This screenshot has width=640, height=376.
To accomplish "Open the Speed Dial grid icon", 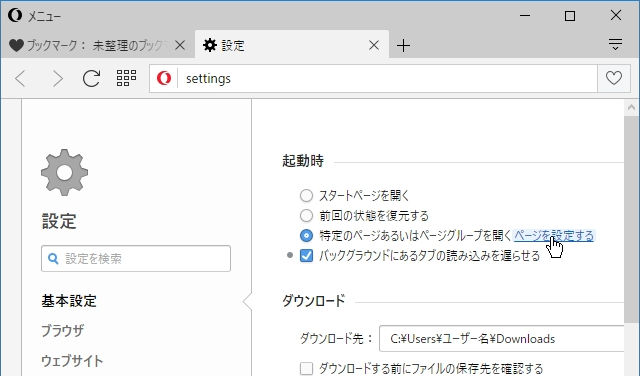I will (126, 78).
